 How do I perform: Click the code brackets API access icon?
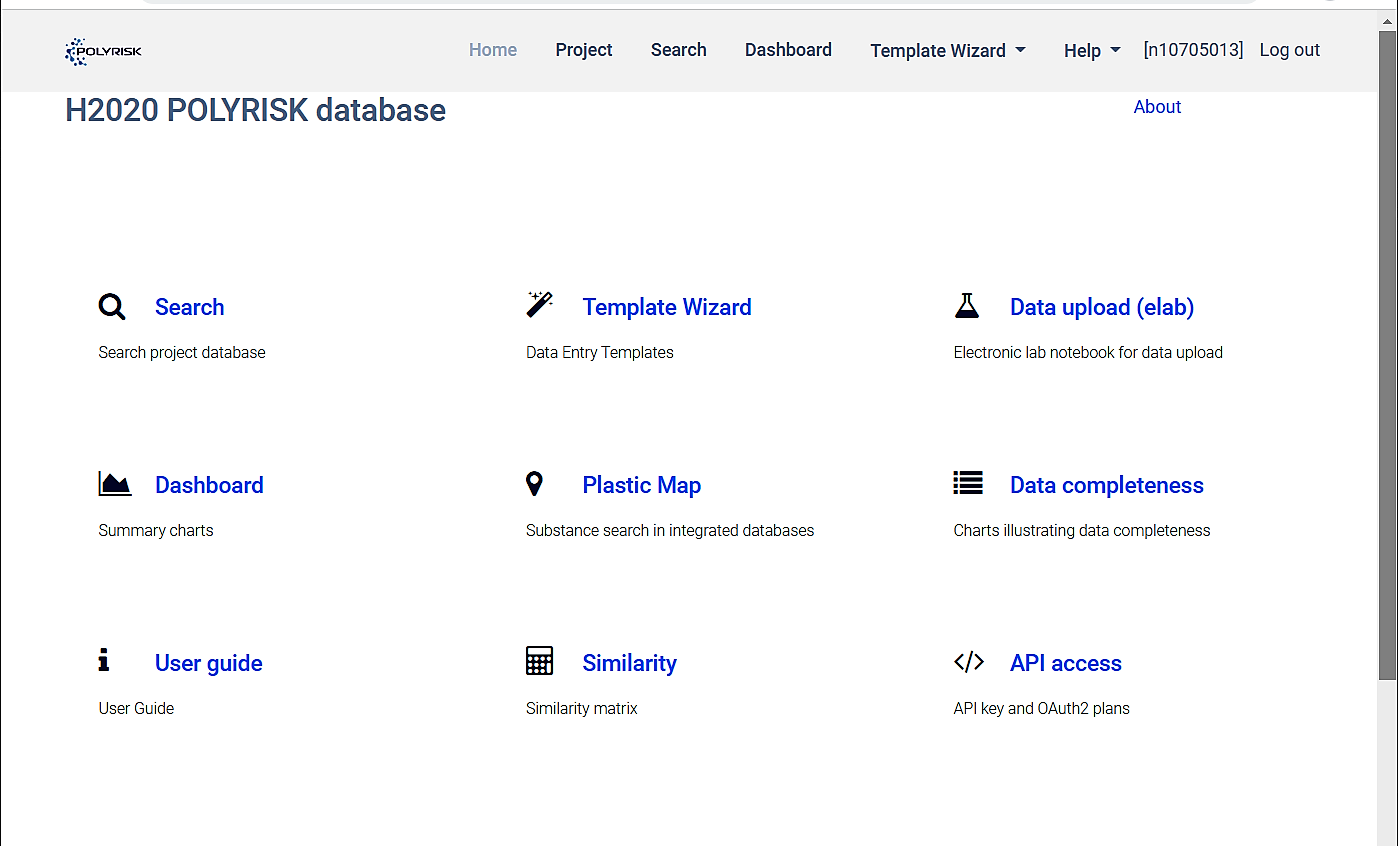[x=968, y=662]
